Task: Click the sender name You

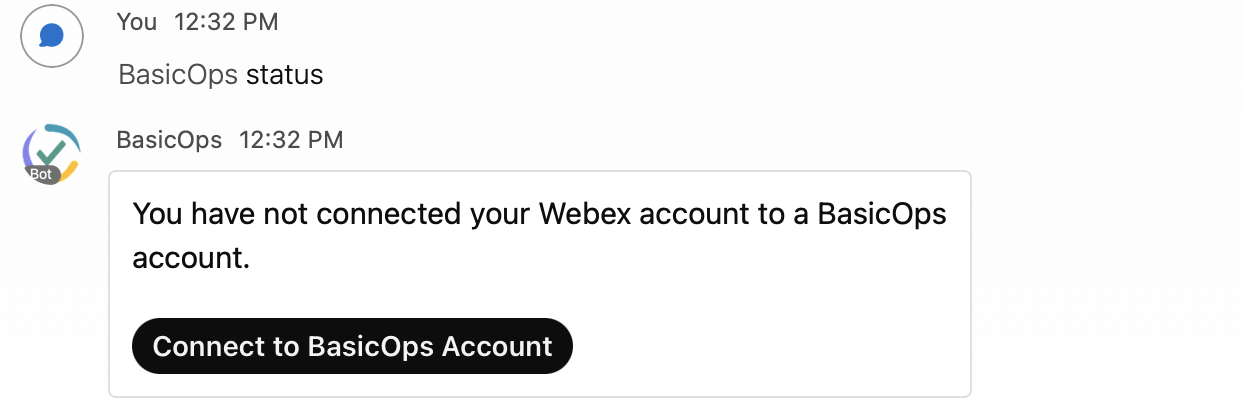Action: coord(137,22)
